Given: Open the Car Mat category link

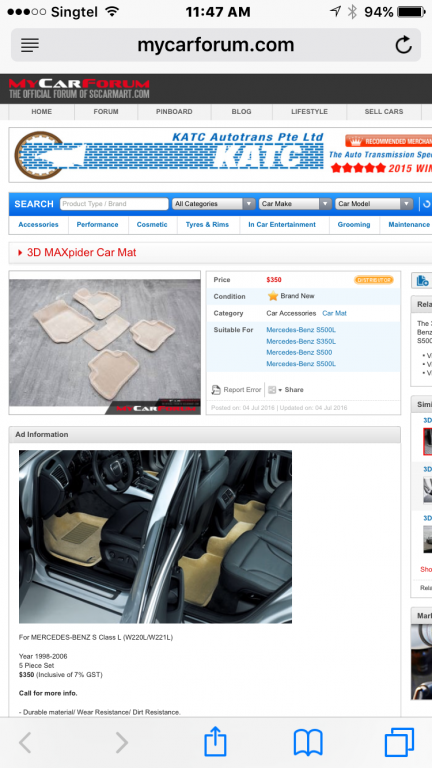Looking at the screenshot, I should pyautogui.click(x=335, y=313).
